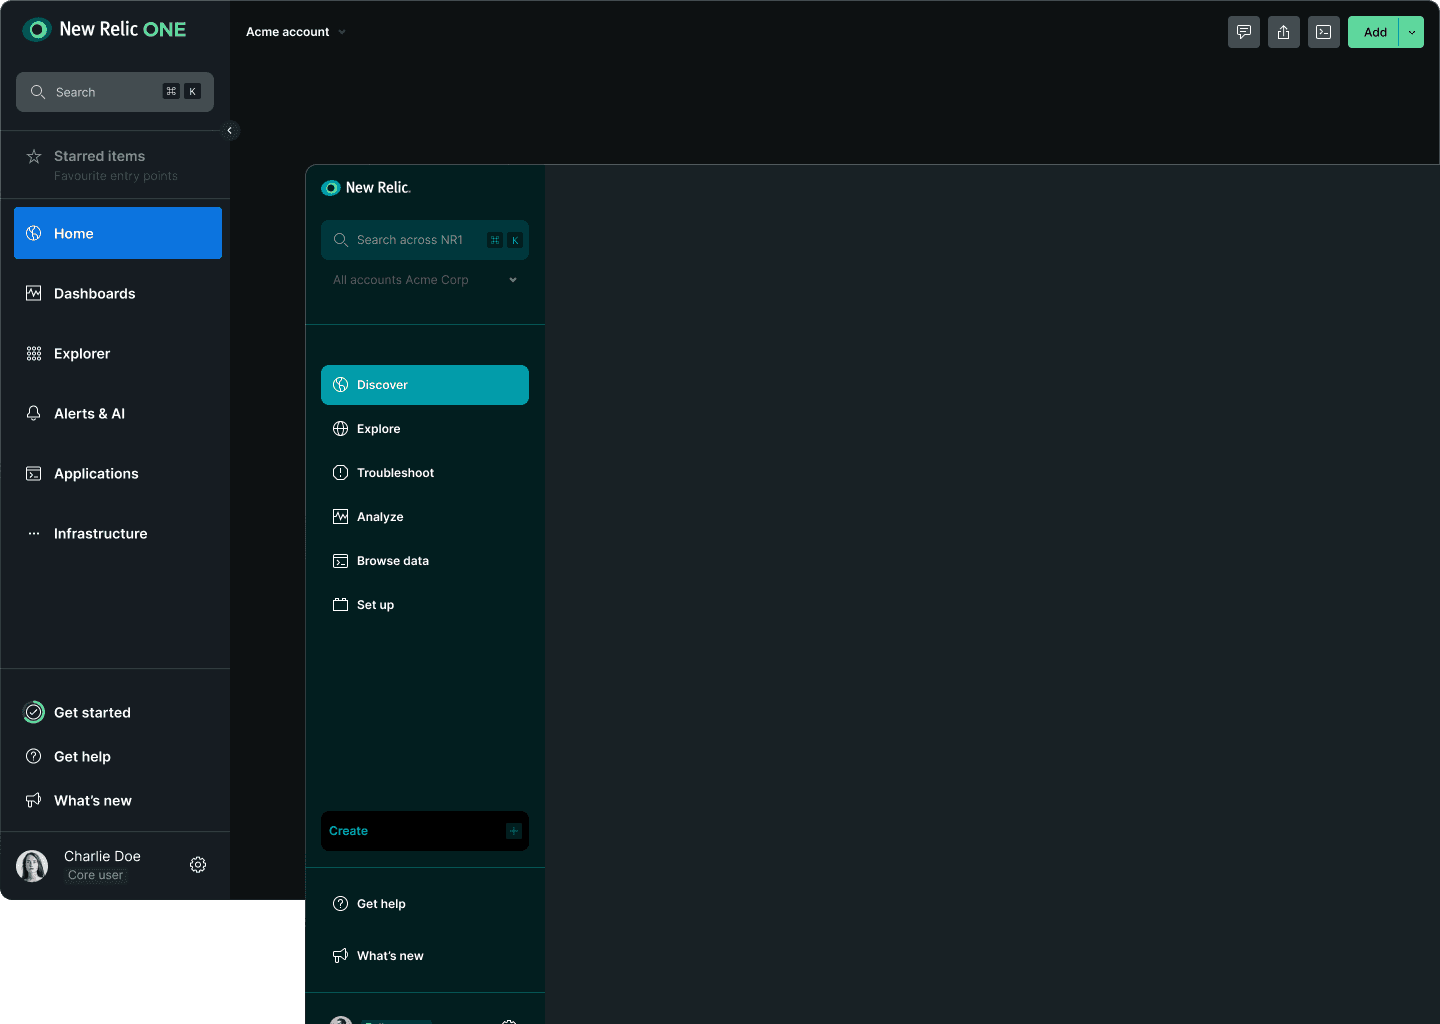1440x1024 pixels.
Task: Select Discover in the inner navigation
Action: [425, 385]
